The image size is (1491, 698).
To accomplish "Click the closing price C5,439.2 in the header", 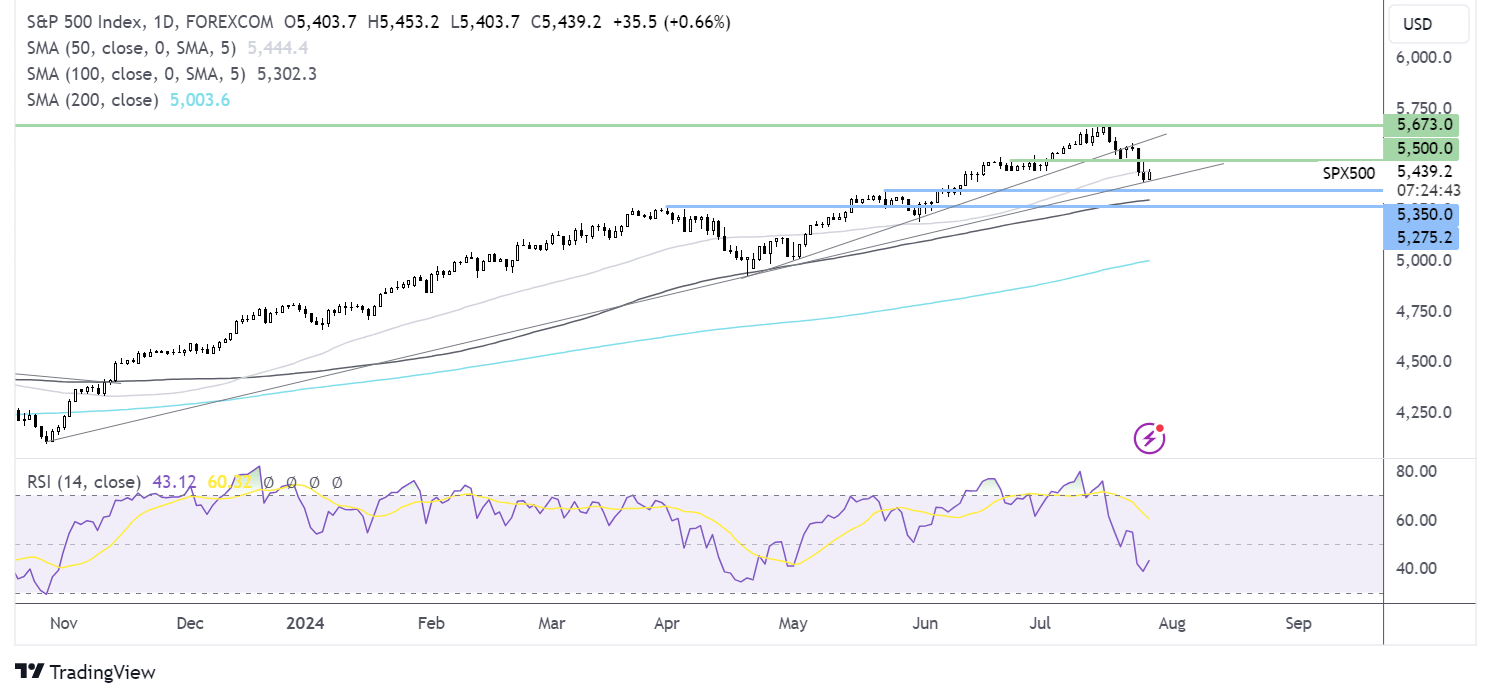I will 565,20.
